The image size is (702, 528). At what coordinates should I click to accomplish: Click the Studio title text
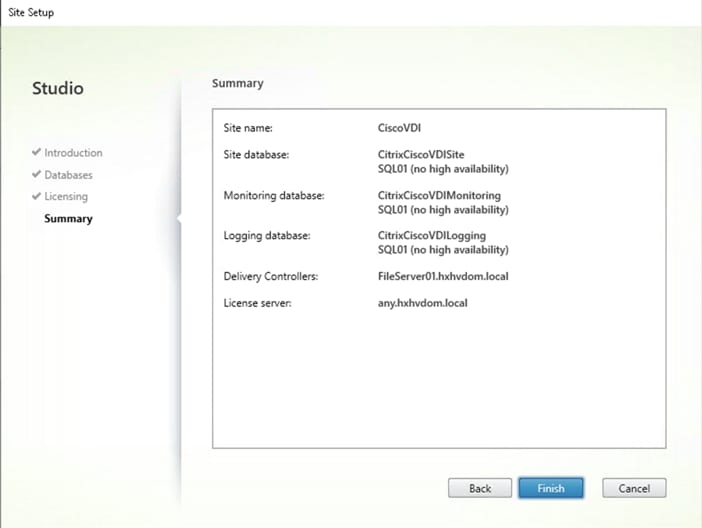[58, 88]
